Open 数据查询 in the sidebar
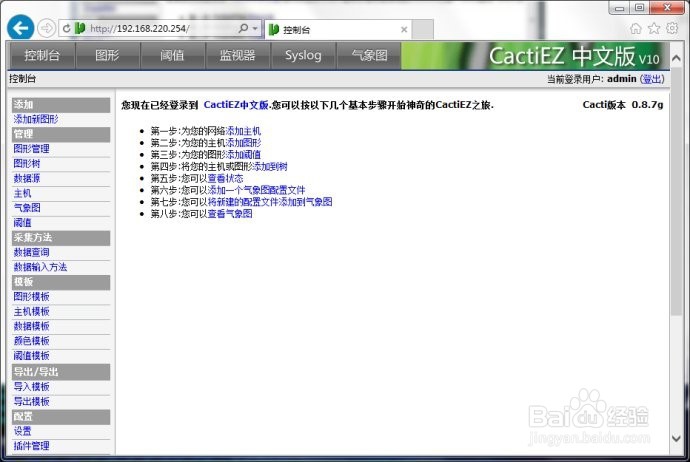The height and width of the screenshot is (462, 690). [31, 252]
